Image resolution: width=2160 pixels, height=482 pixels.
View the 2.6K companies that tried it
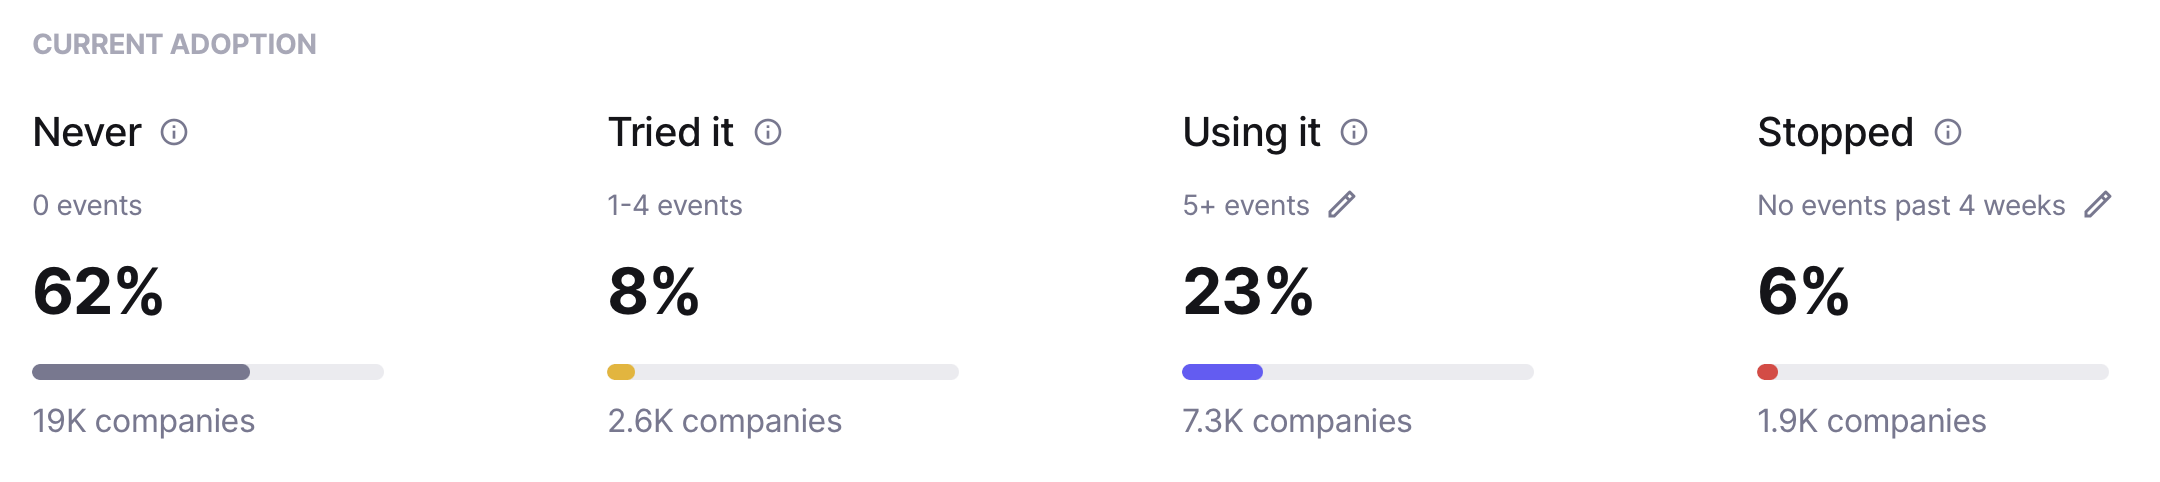[x=725, y=421]
